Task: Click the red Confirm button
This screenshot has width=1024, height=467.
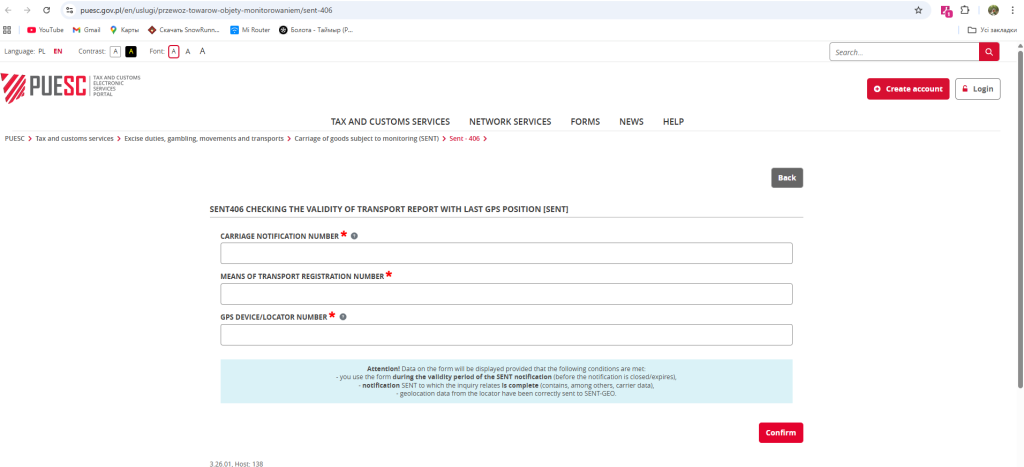Action: [781, 432]
